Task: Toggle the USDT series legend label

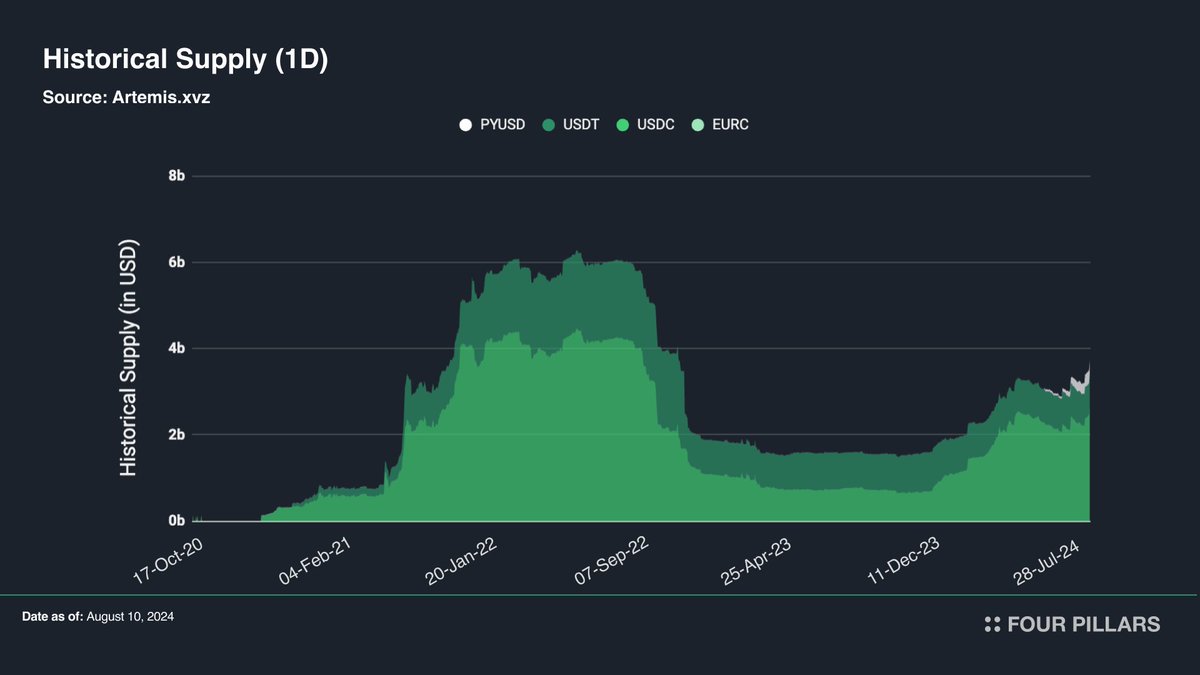Action: coord(582,125)
